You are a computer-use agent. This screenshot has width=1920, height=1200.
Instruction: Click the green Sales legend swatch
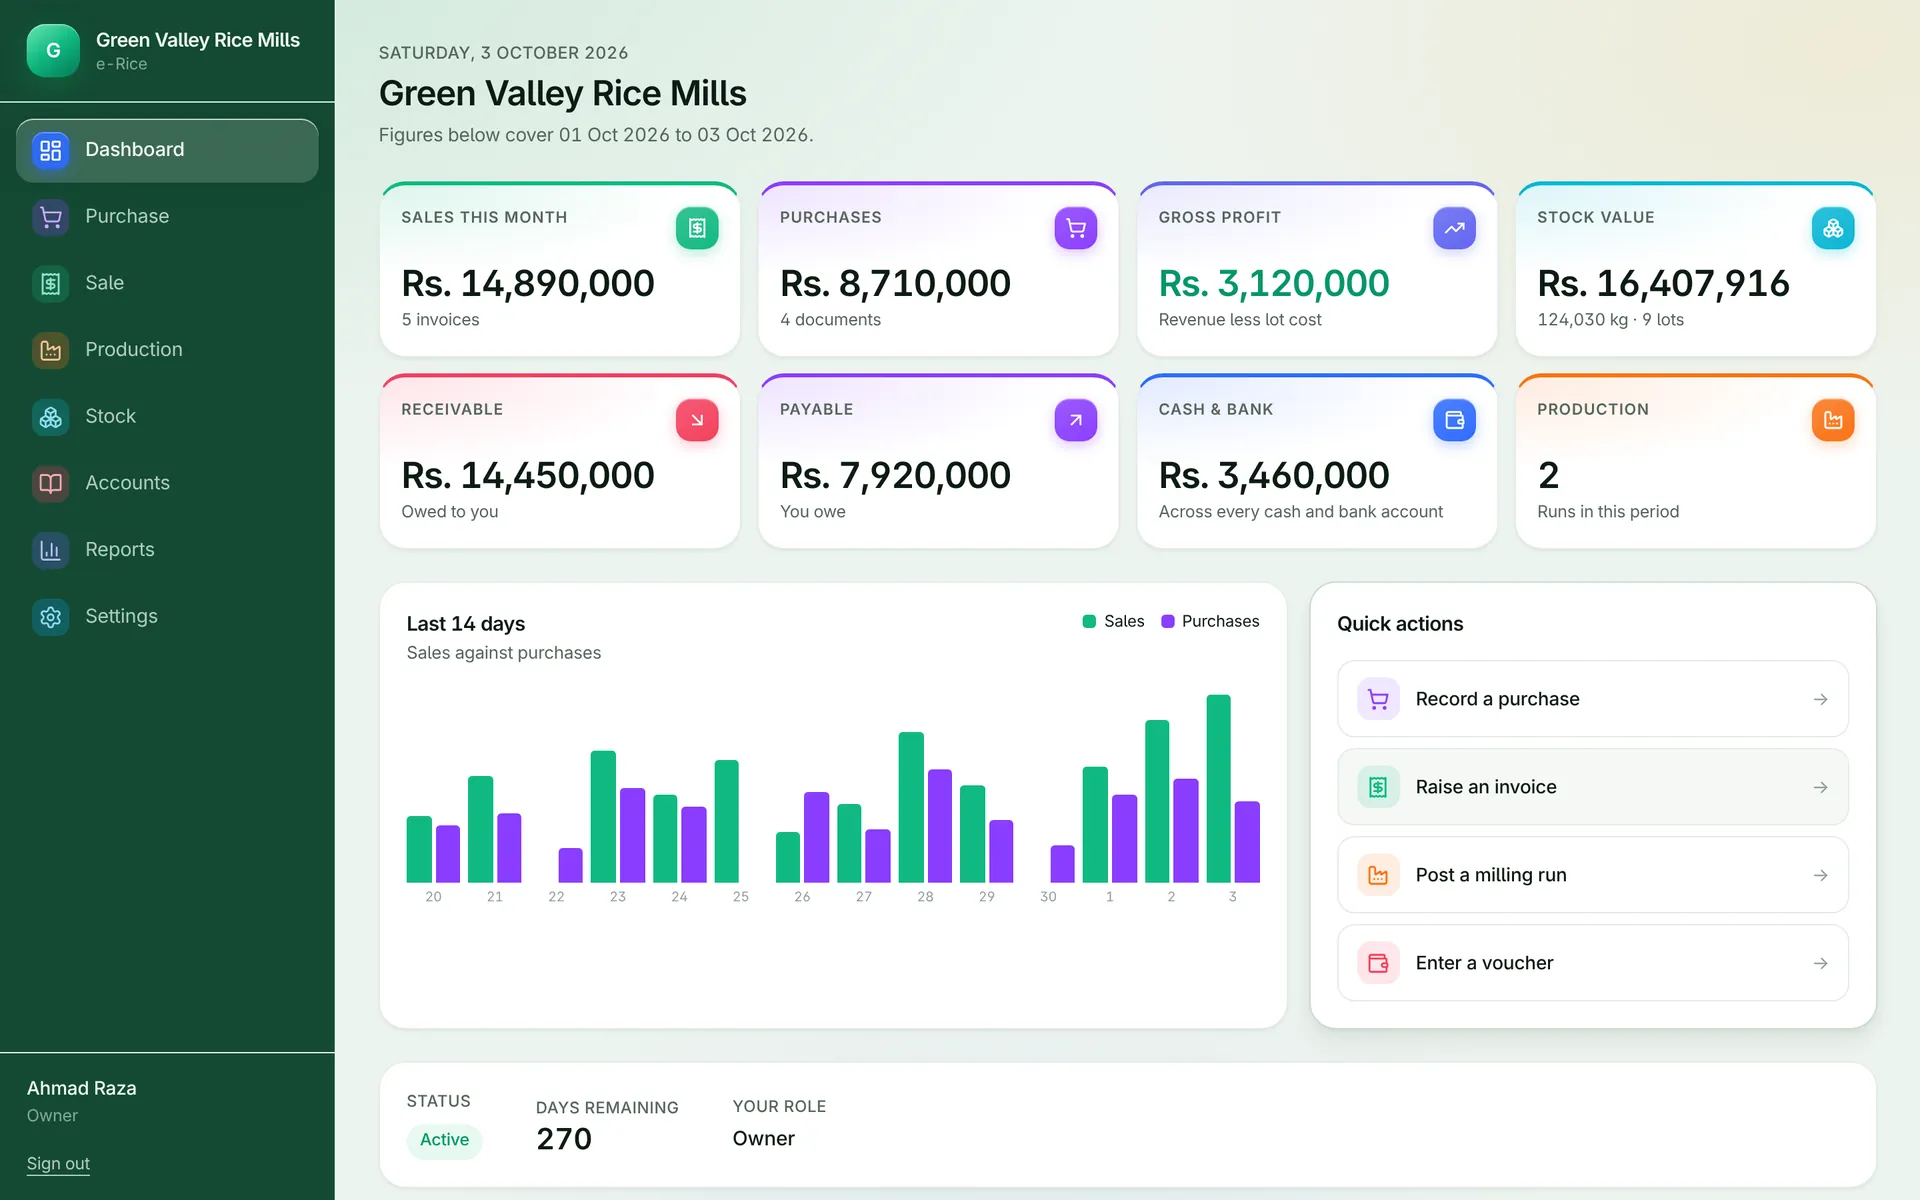[x=1089, y=621]
